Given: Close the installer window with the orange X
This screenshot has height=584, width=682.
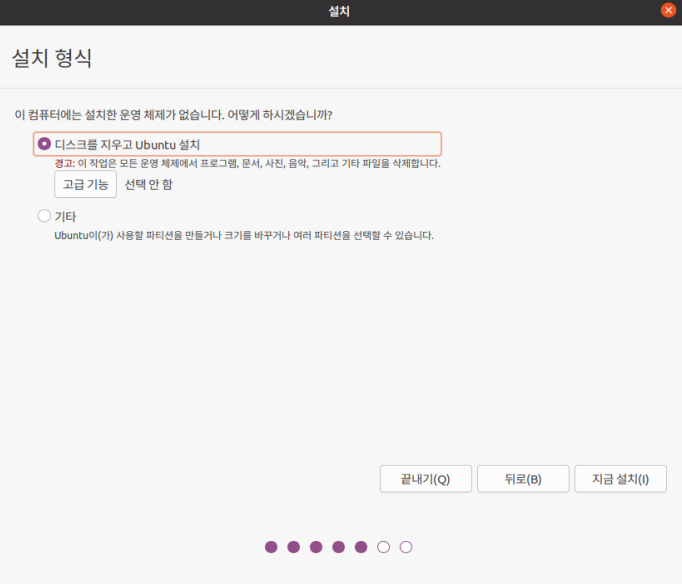Looking at the screenshot, I should pyautogui.click(x=668, y=10).
